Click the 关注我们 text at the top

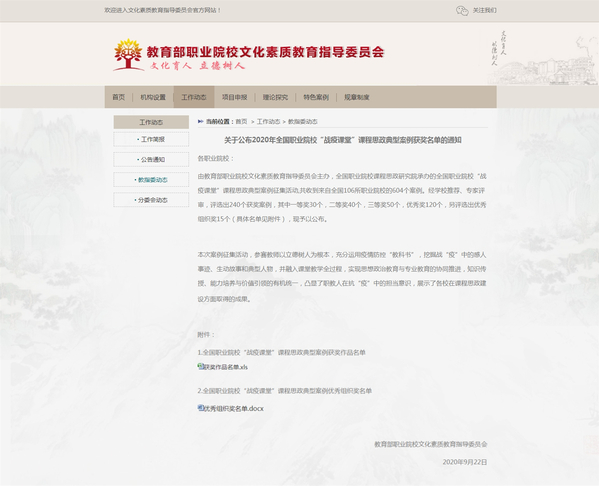click(484, 10)
